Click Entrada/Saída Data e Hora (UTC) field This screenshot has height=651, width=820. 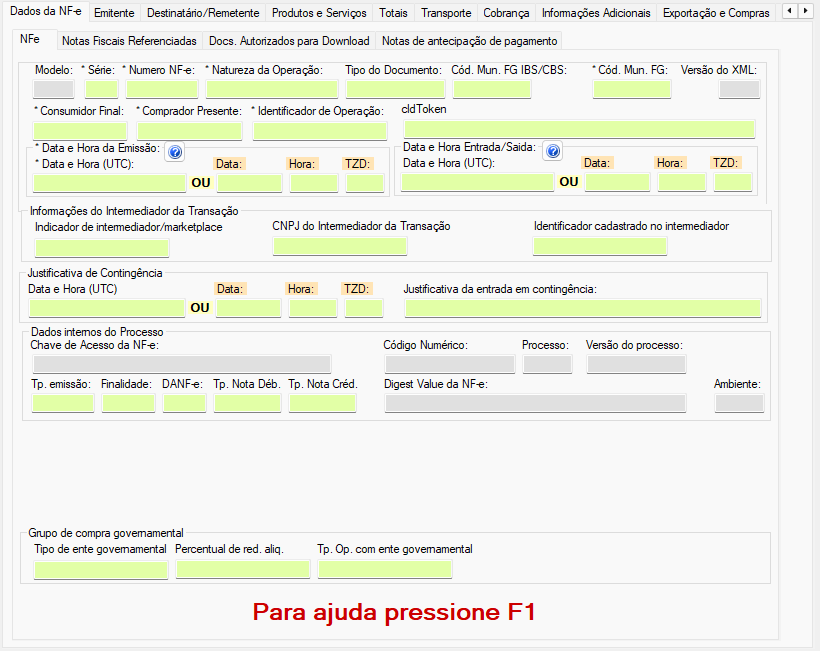(477, 182)
